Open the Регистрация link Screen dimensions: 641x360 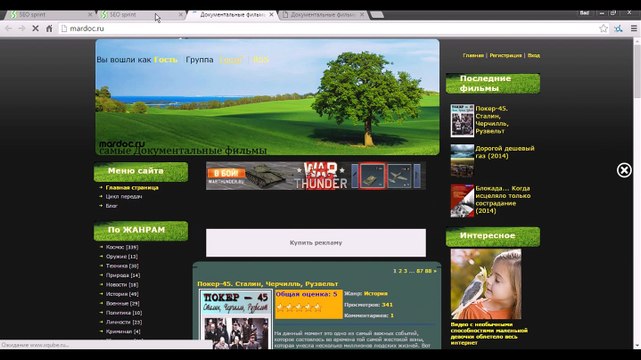[x=505, y=55]
